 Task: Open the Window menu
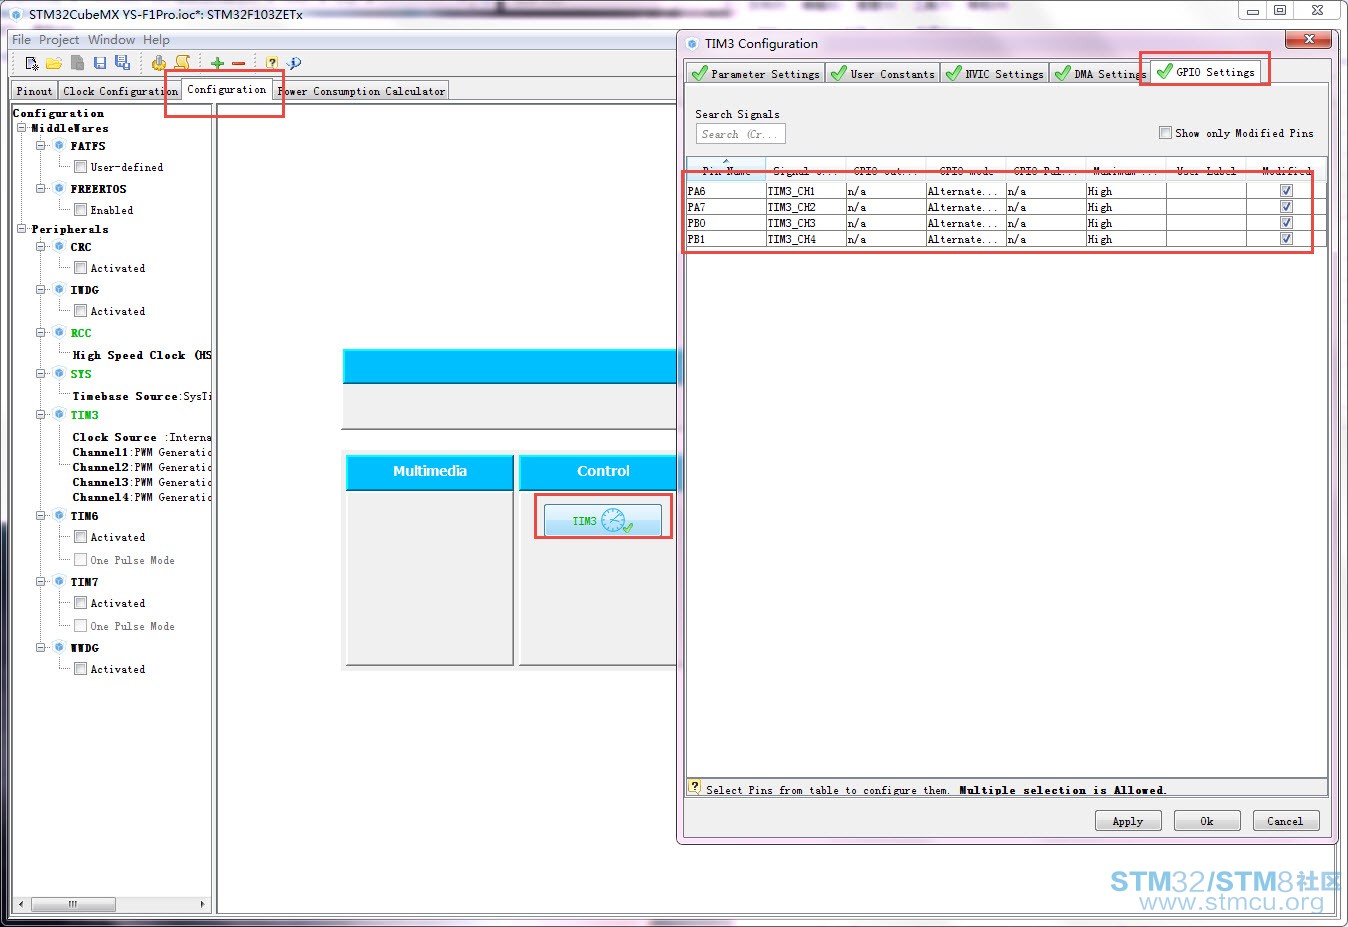[x=111, y=40]
